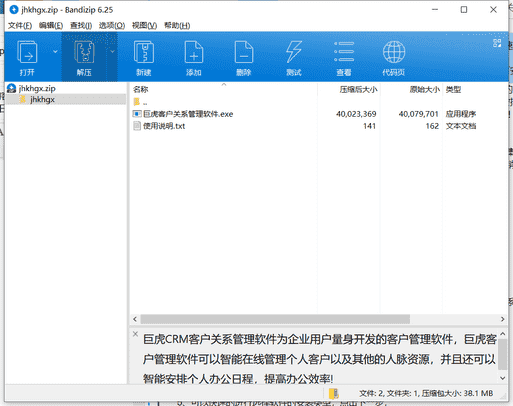Sort by the 名称 column header
The image size is (513, 406).
(140, 89)
